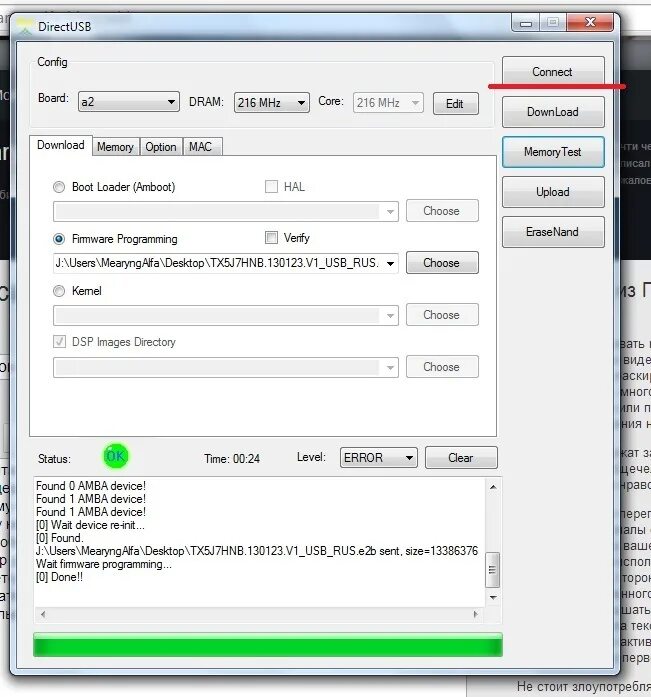Viewport: 651px width, 697px height.
Task: Toggle the HAL checkbox
Action: tap(271, 187)
